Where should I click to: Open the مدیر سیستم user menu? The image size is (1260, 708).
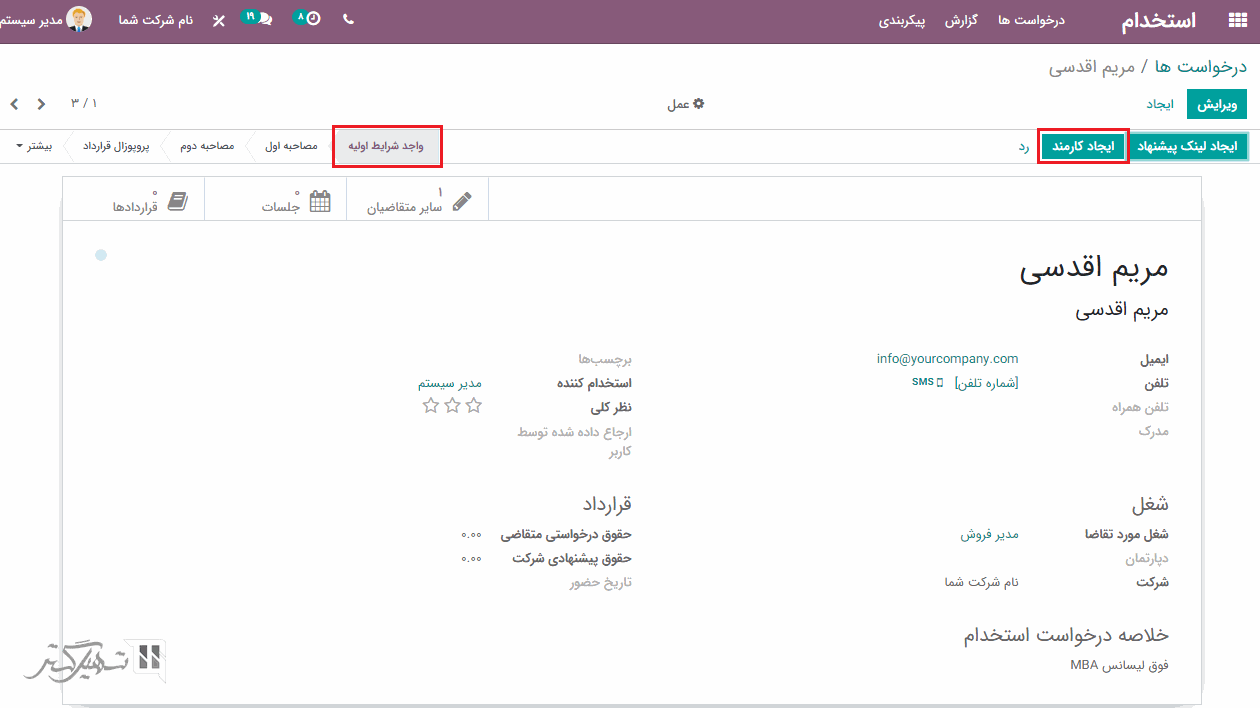(x=46, y=20)
